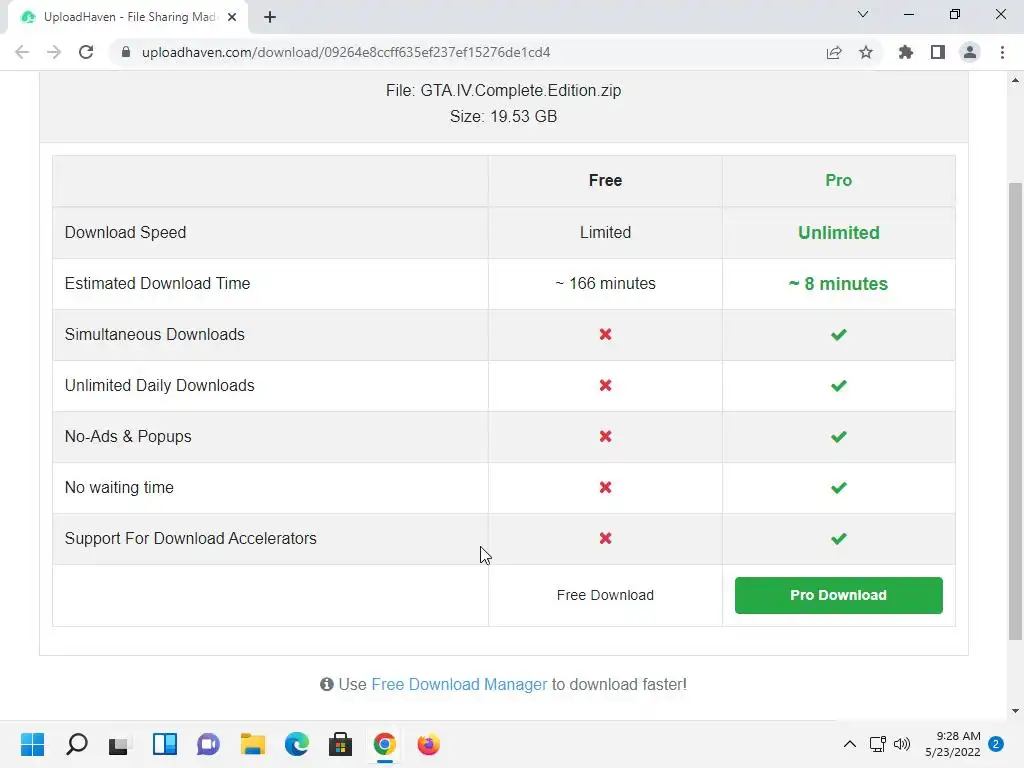
Task: Click green check in No waiting time row
Action: [x=839, y=487]
